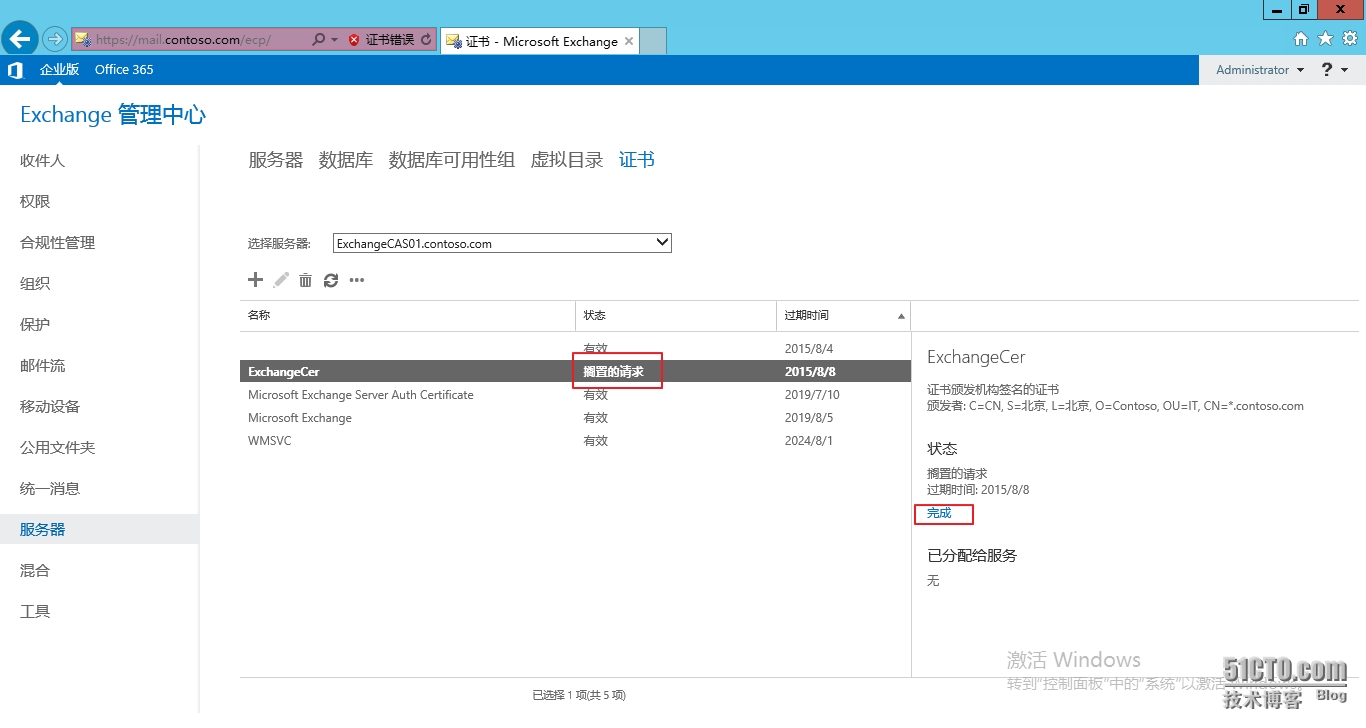The height and width of the screenshot is (728, 1366).
Task: Delete the certificate with the trash icon
Action: (x=305, y=280)
